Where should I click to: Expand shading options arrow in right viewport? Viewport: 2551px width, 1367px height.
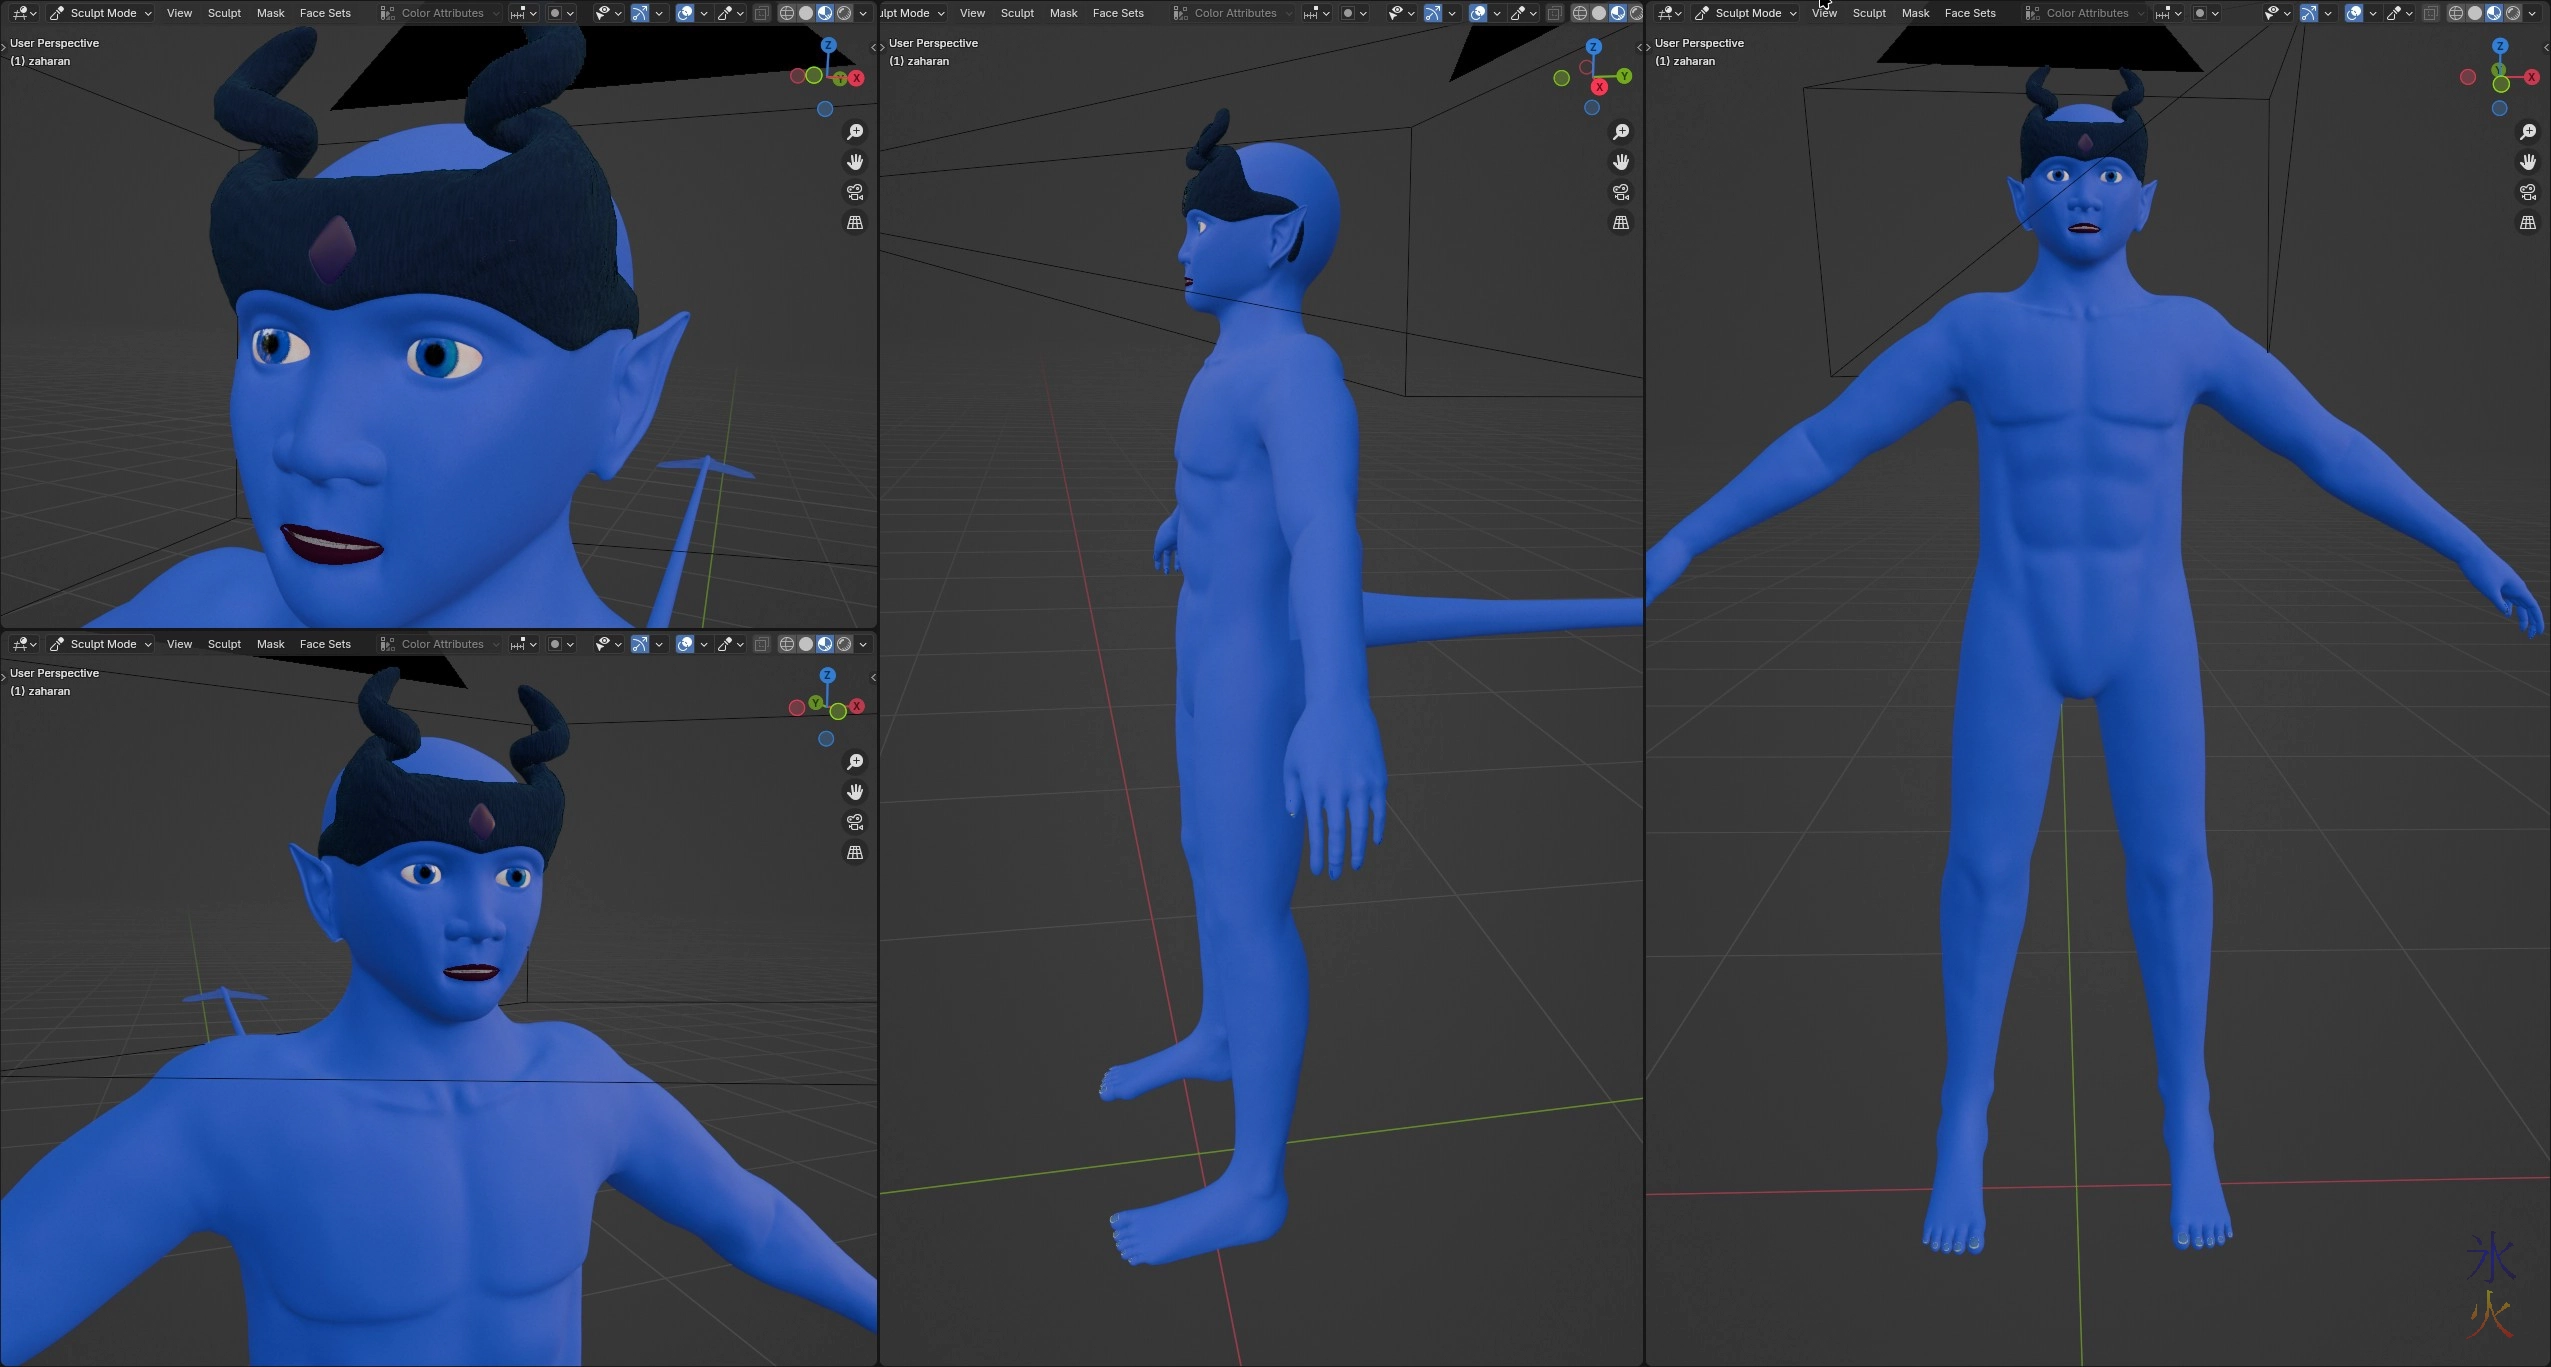2532,13
